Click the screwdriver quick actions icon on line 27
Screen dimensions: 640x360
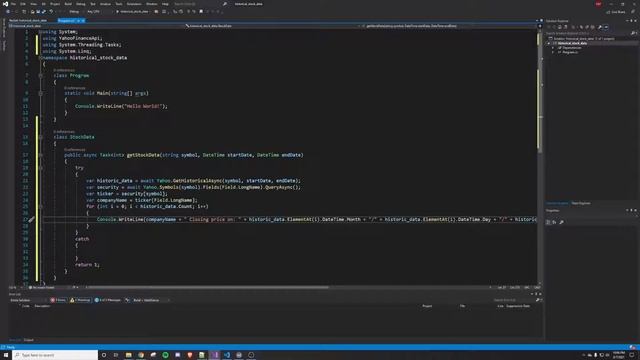pos(31,219)
